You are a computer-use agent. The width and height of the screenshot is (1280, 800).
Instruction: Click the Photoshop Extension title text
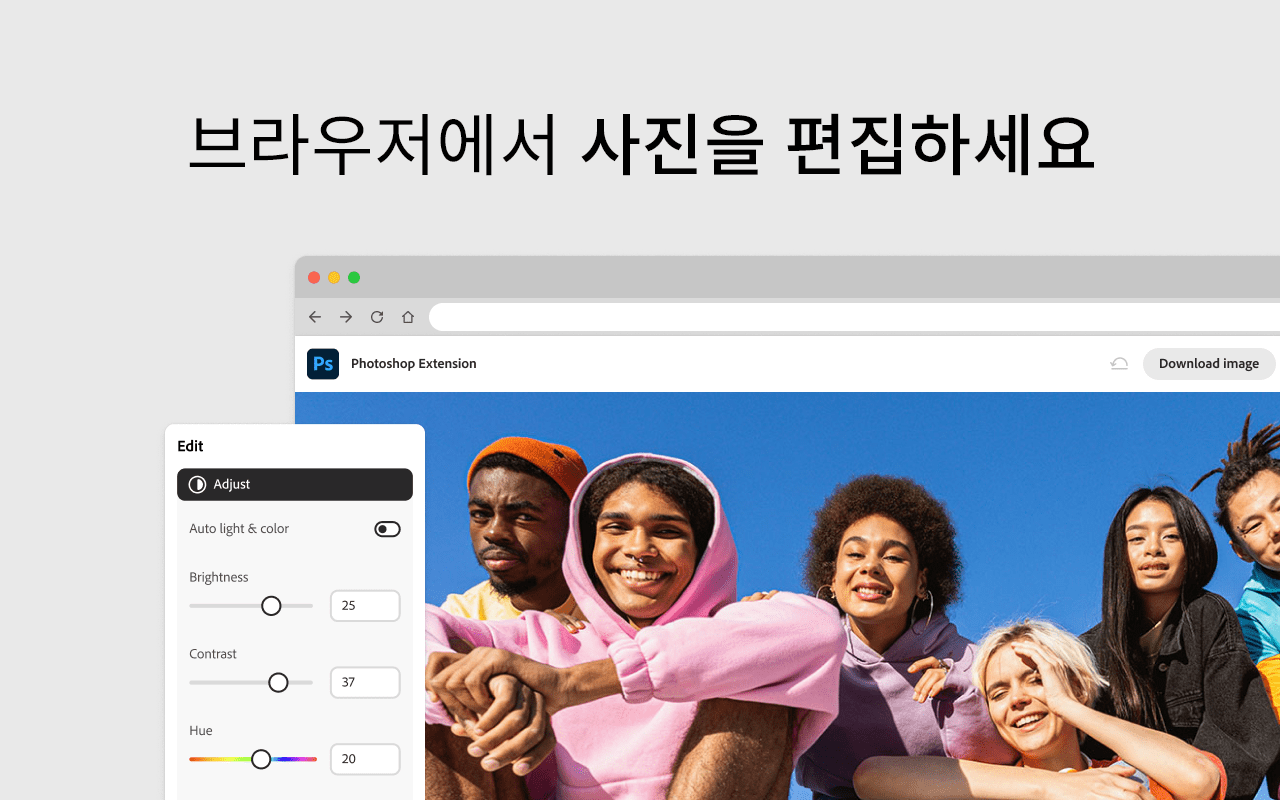click(413, 363)
